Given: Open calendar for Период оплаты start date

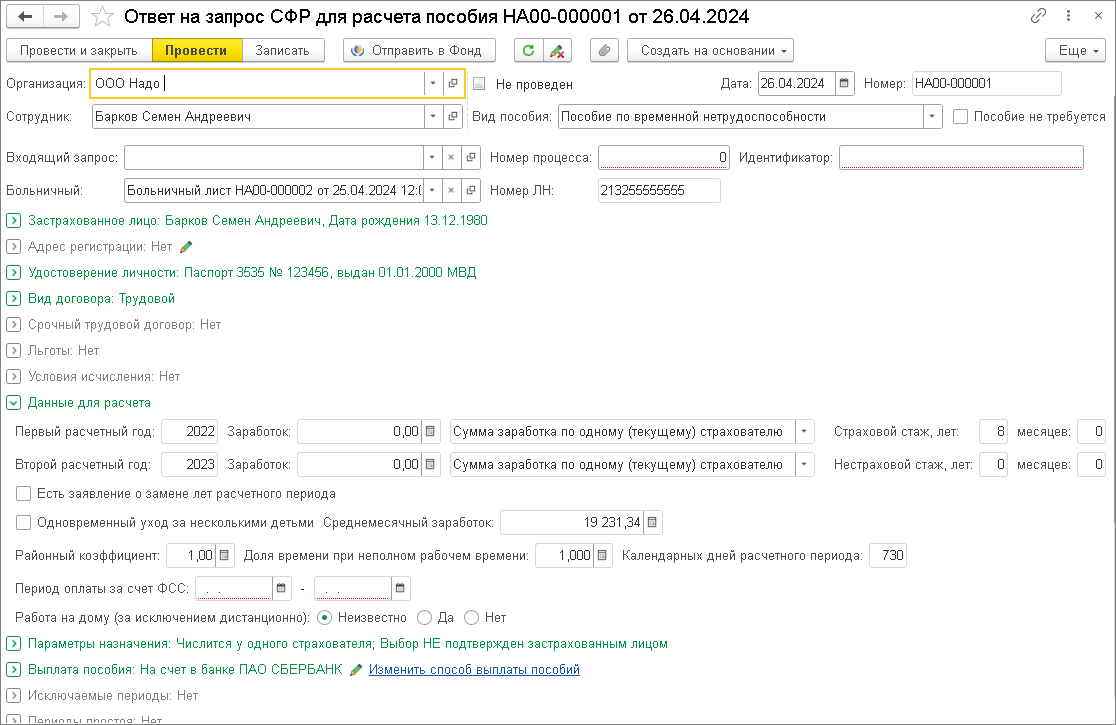Looking at the screenshot, I should click(281, 588).
